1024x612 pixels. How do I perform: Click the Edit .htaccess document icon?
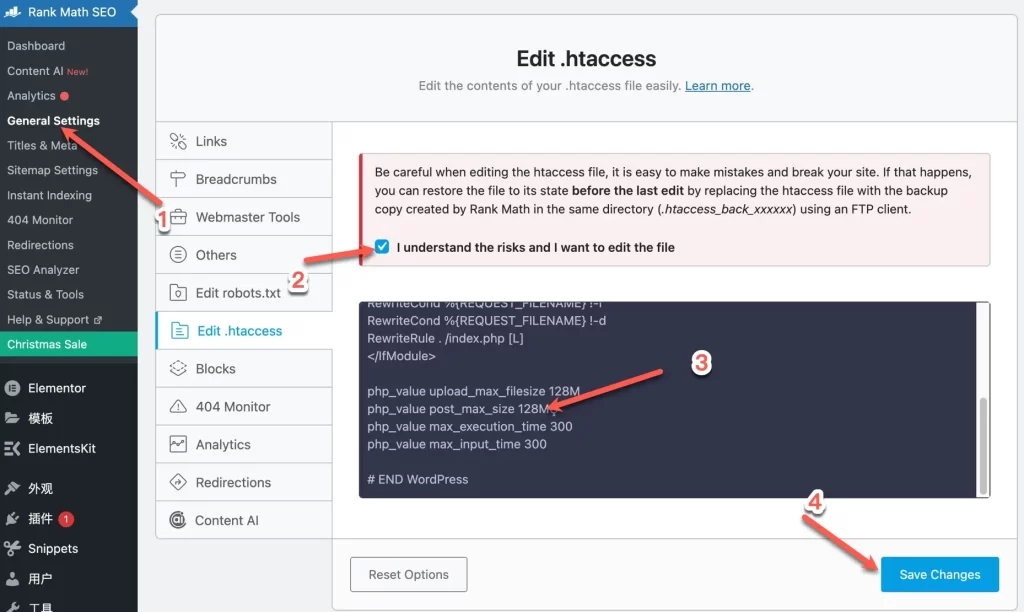(x=180, y=330)
